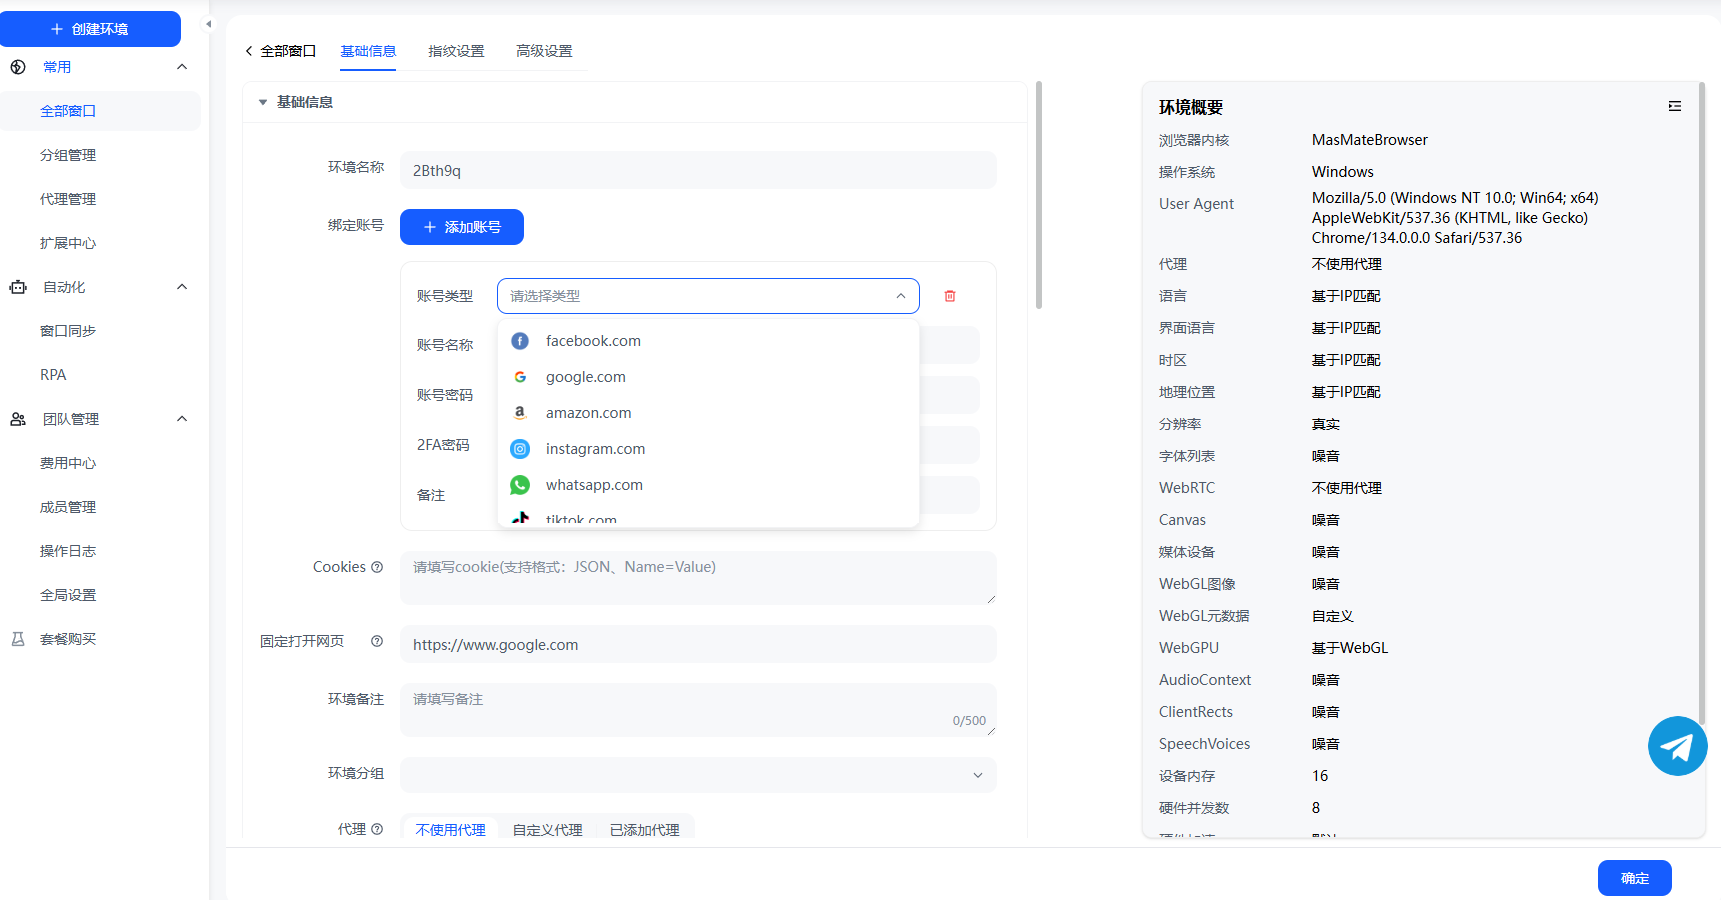1721x900 pixels.
Task: Select 不使用代理 proxy option
Action: click(x=450, y=830)
